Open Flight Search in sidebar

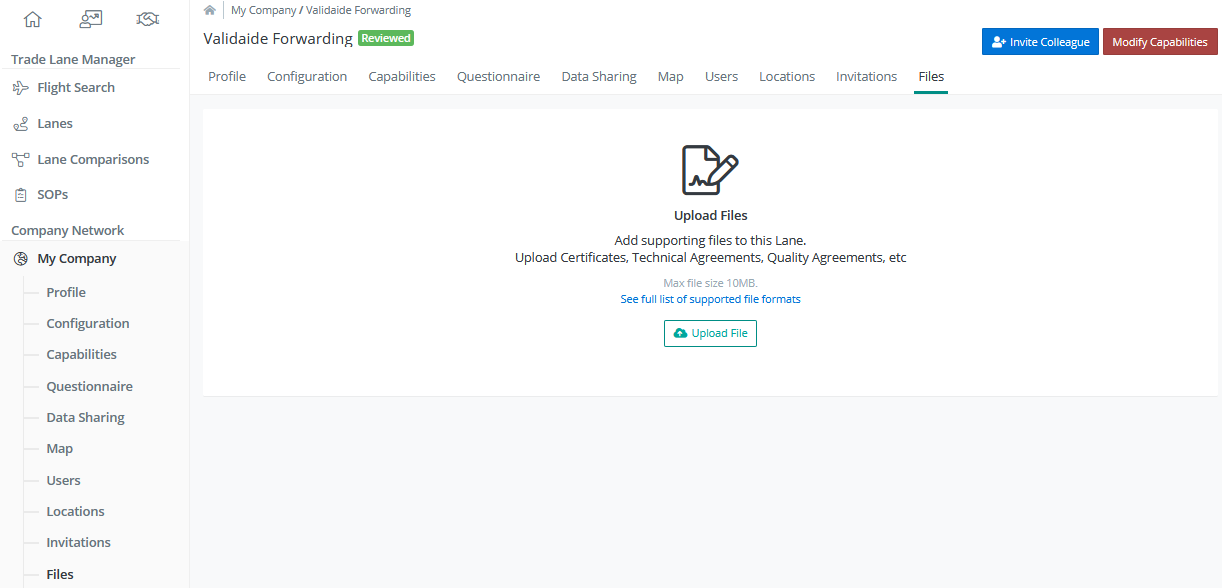[76, 88]
